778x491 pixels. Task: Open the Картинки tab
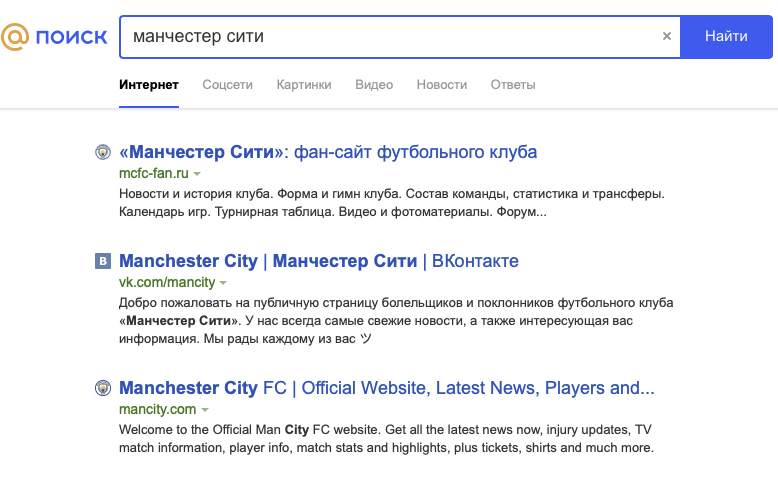[304, 85]
